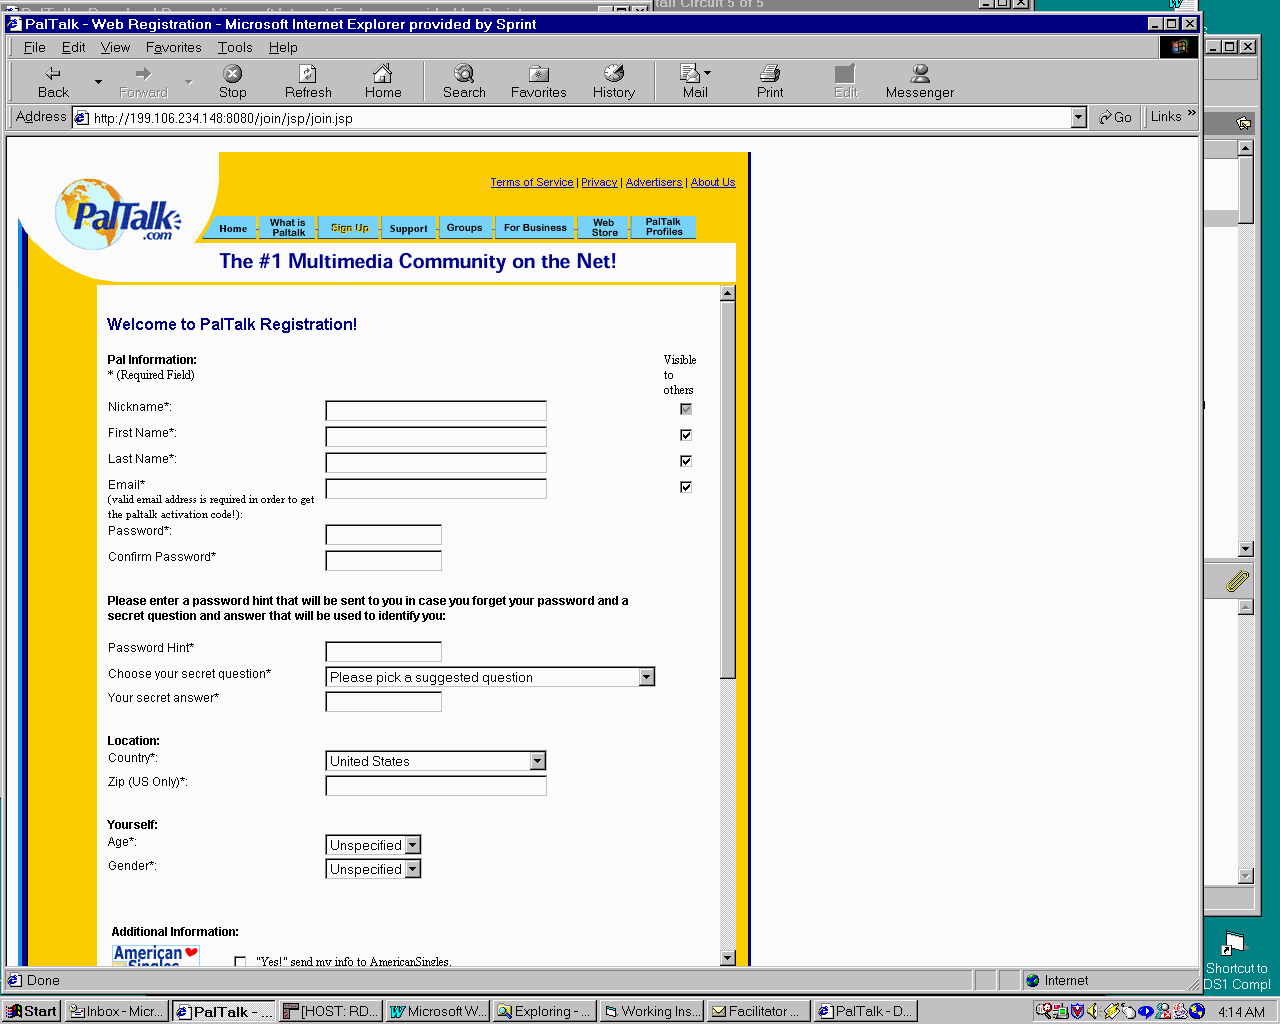Click the Go button next to address bar
Viewport: 1280px width, 1024px height.
(x=1115, y=117)
